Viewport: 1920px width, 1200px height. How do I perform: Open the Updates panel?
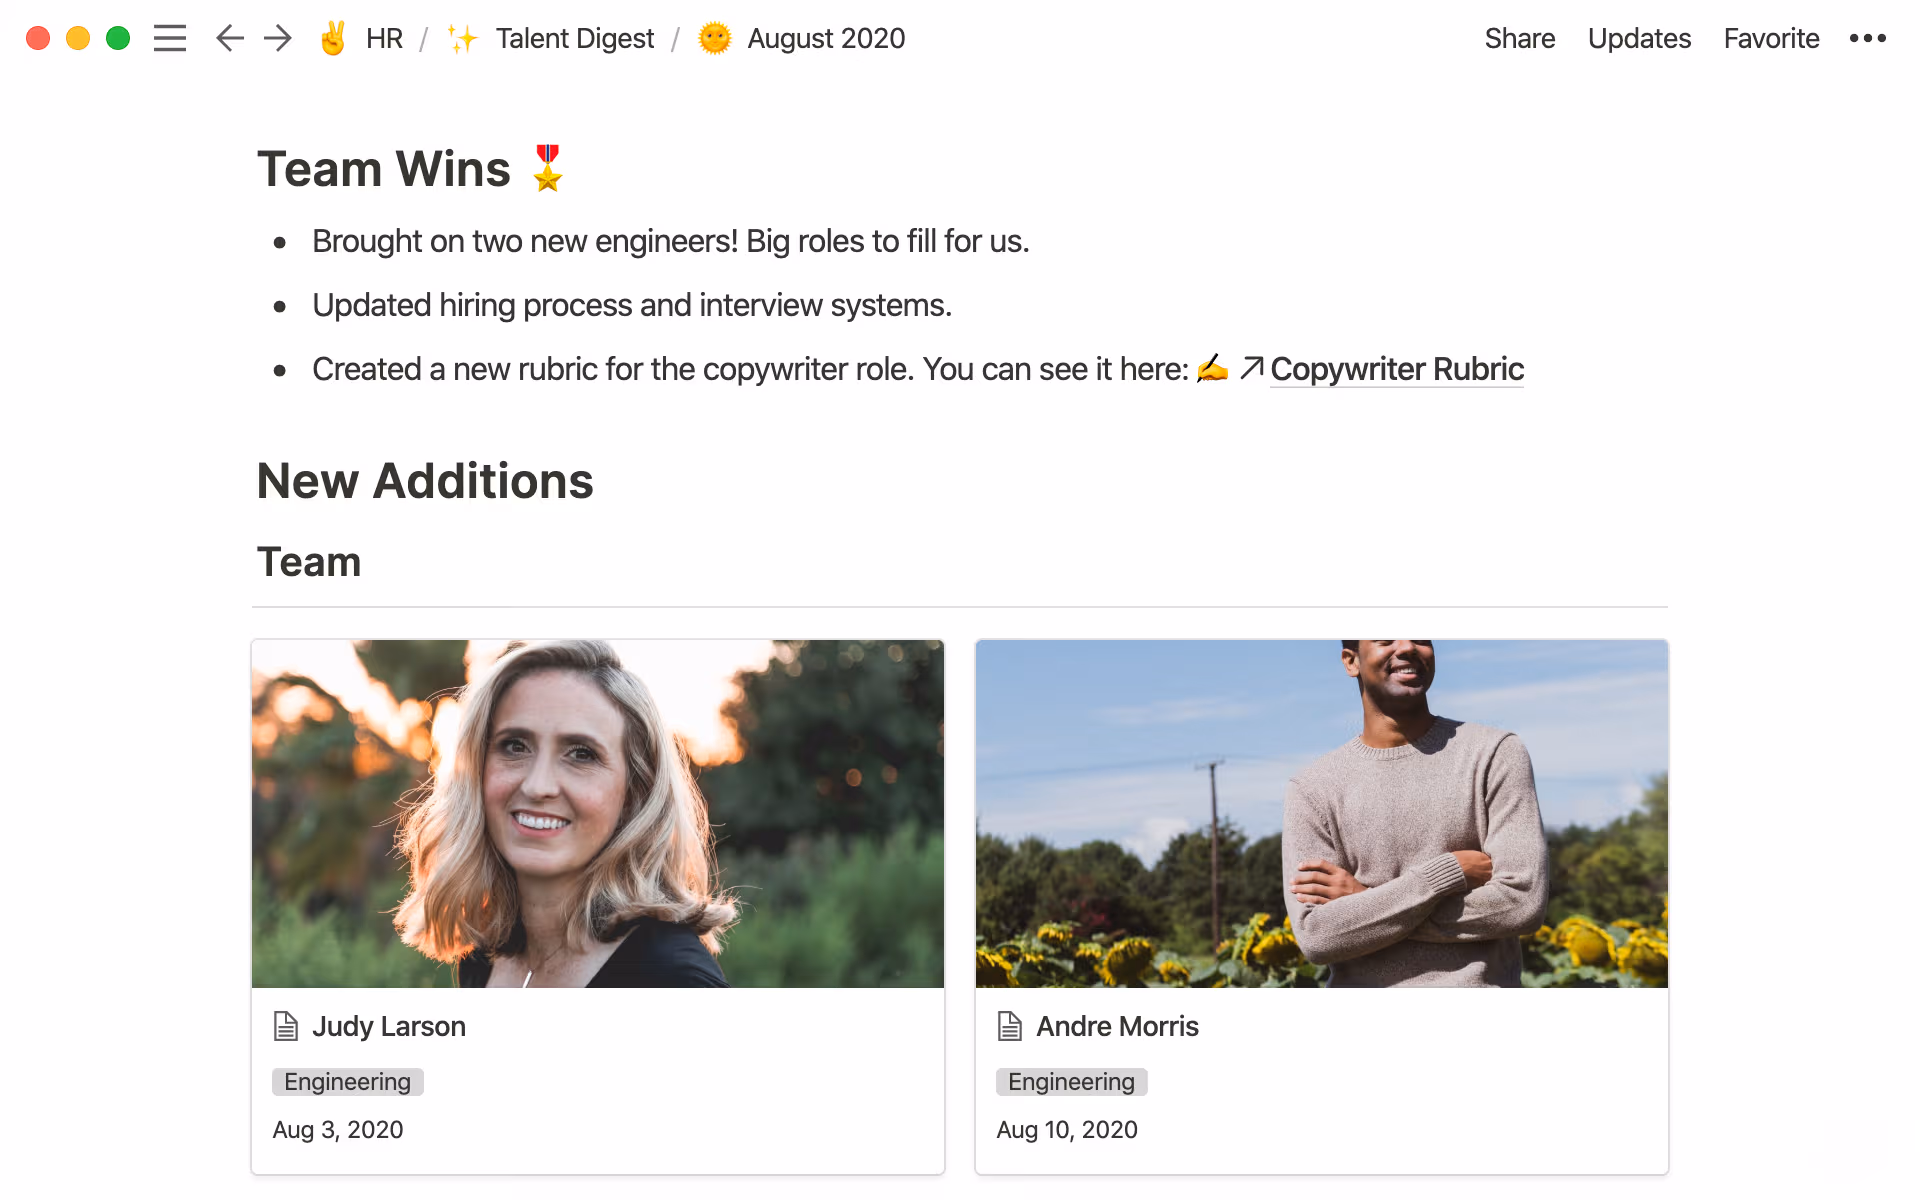1639,38
